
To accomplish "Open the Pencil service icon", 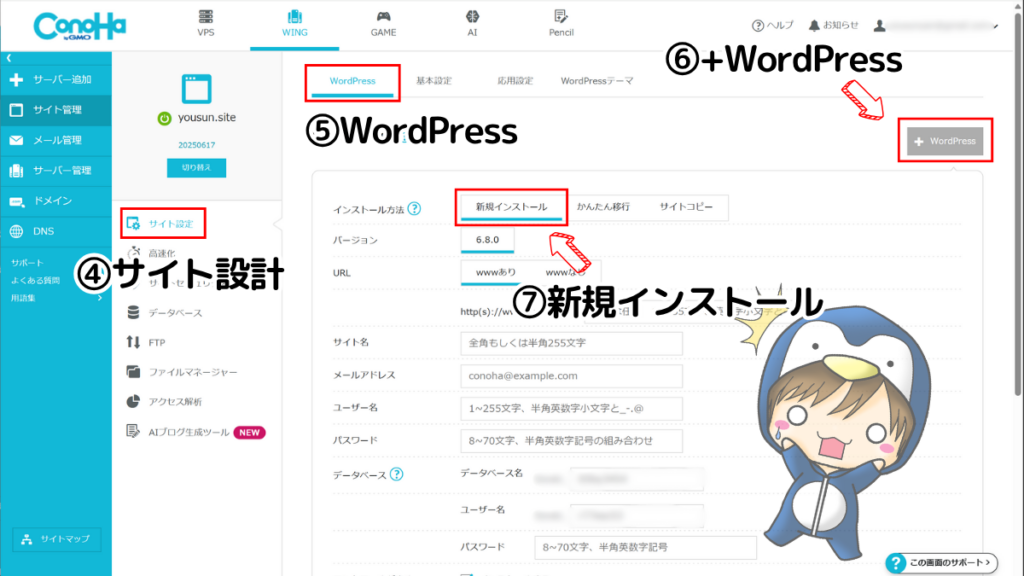I will 560,16.
